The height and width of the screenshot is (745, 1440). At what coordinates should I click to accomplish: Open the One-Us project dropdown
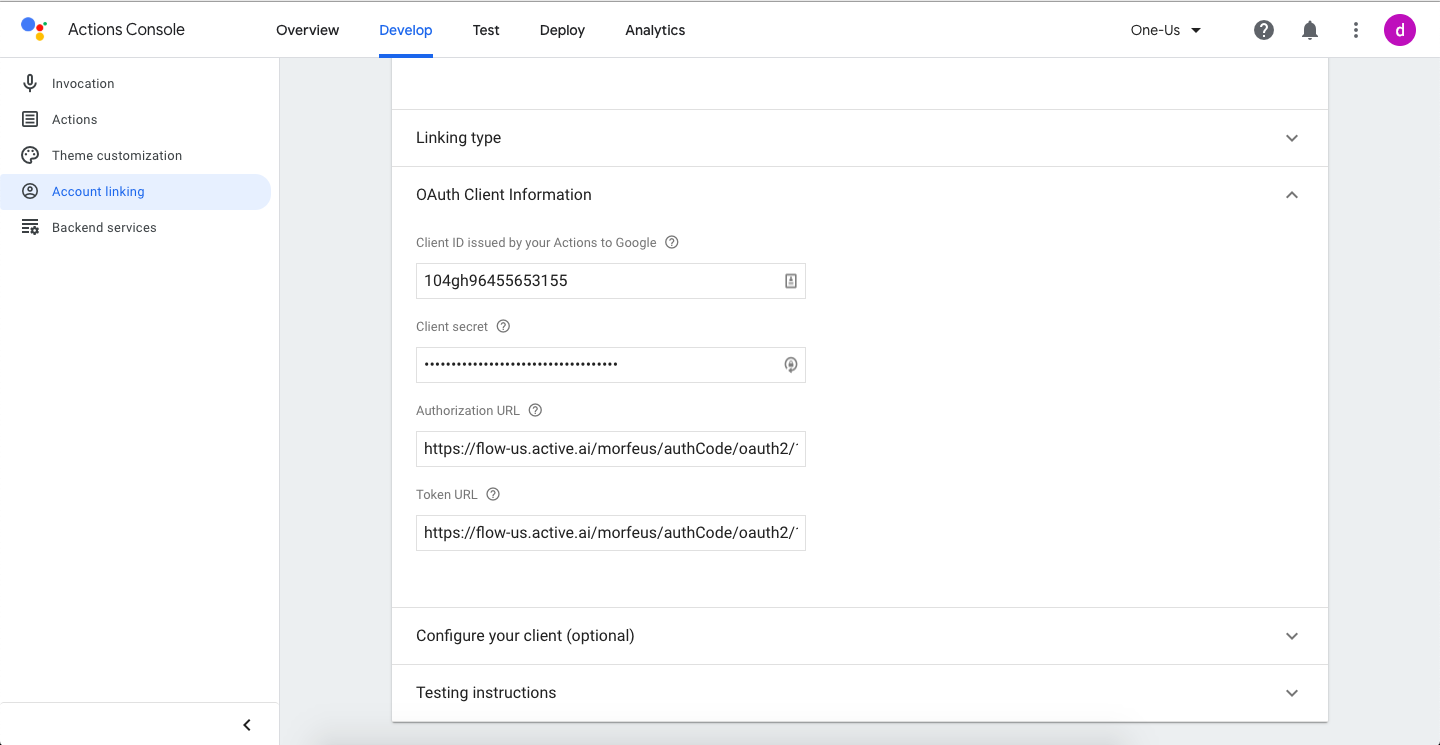click(x=1166, y=30)
